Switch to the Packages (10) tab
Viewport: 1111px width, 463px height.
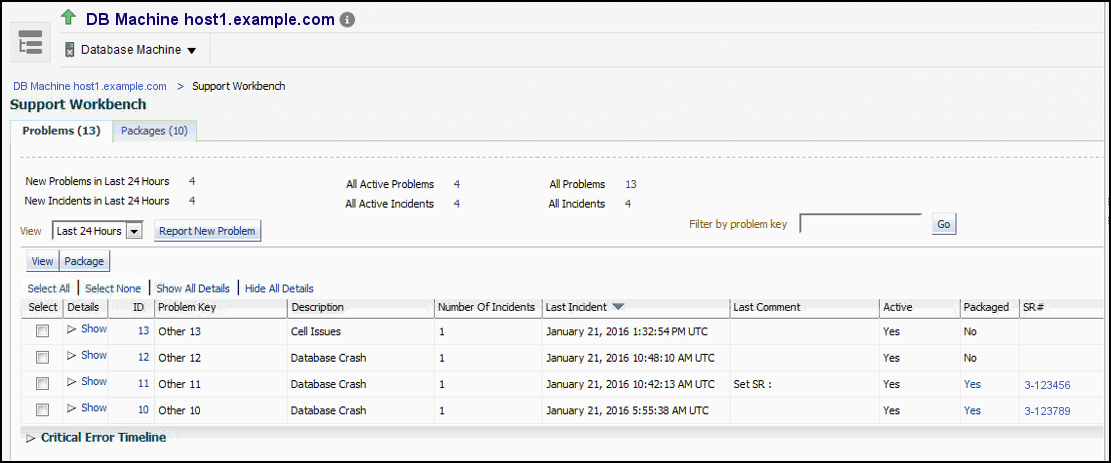(x=154, y=131)
